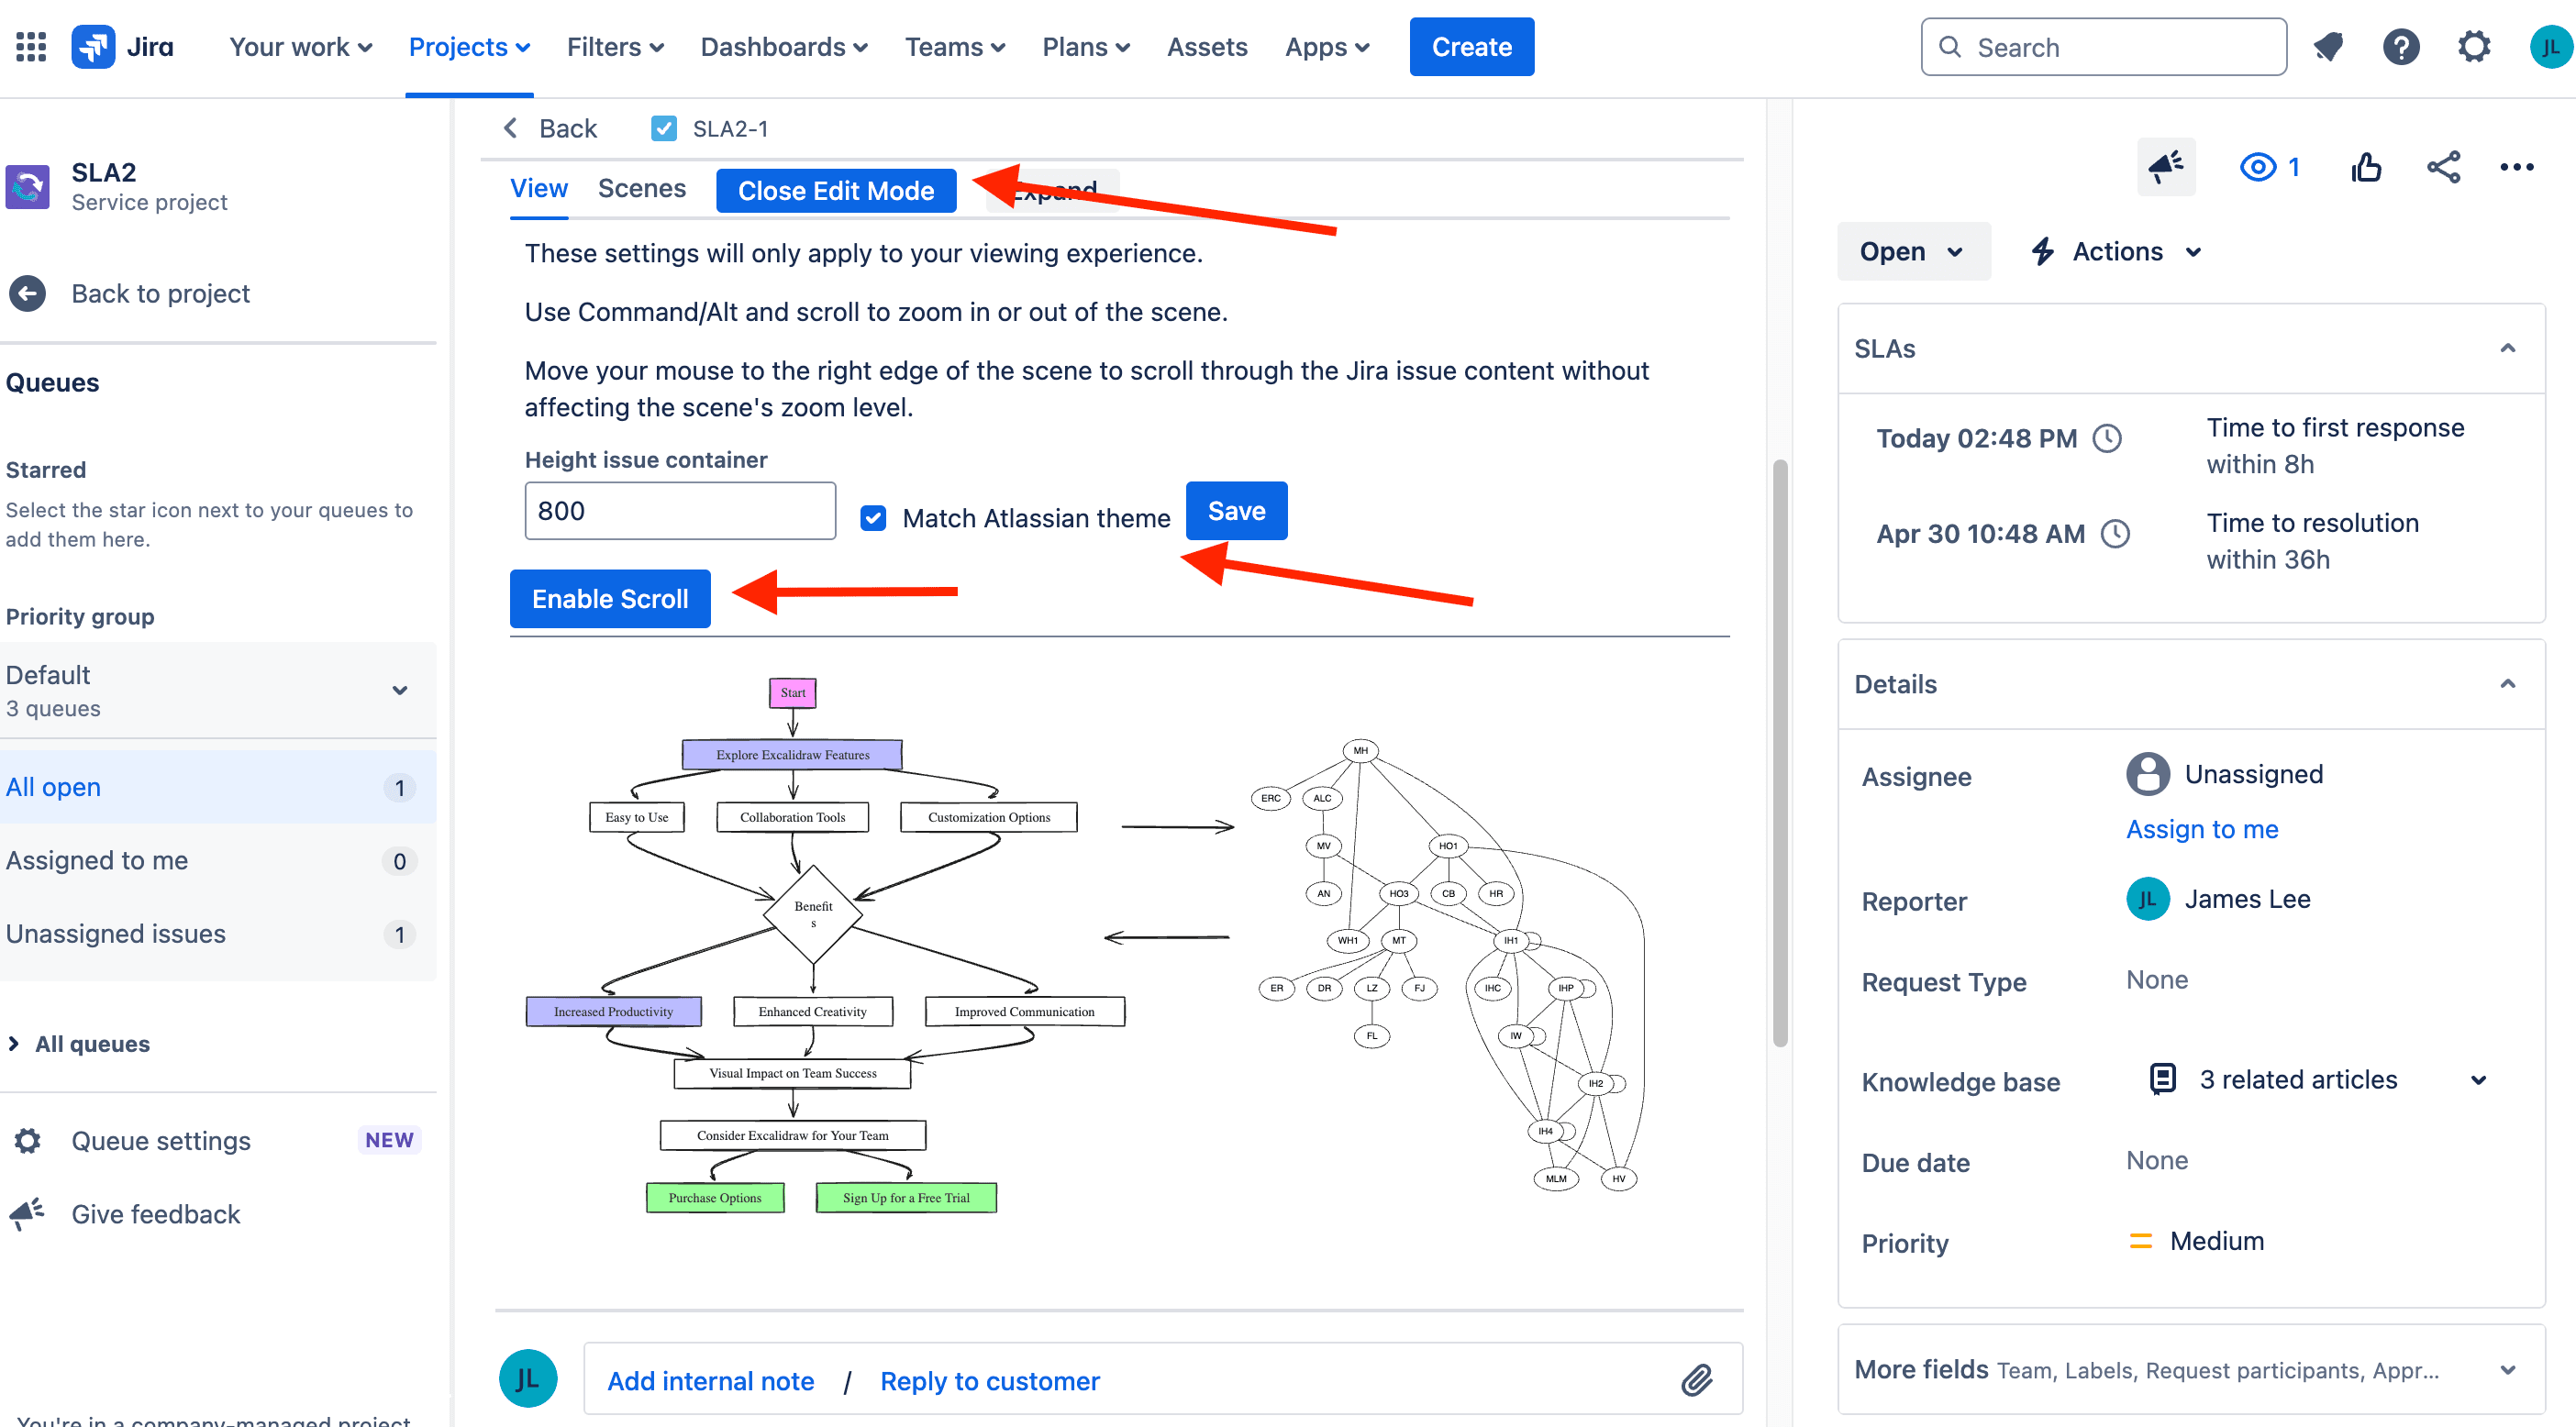Screen dimensions: 2576x1427
Task: Switch to the View tab
Action: [x=539, y=188]
